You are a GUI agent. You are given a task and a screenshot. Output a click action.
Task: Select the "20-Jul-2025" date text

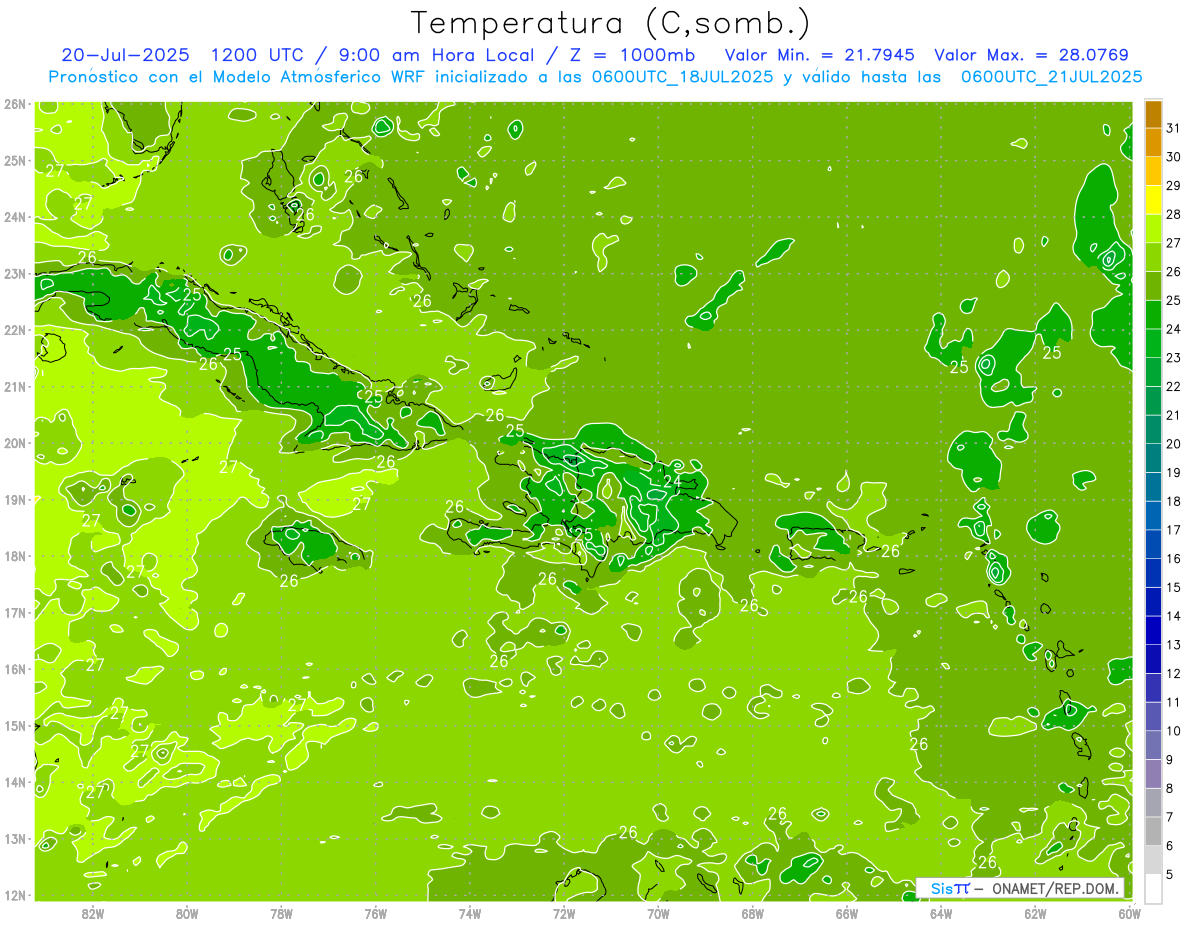(x=126, y=55)
